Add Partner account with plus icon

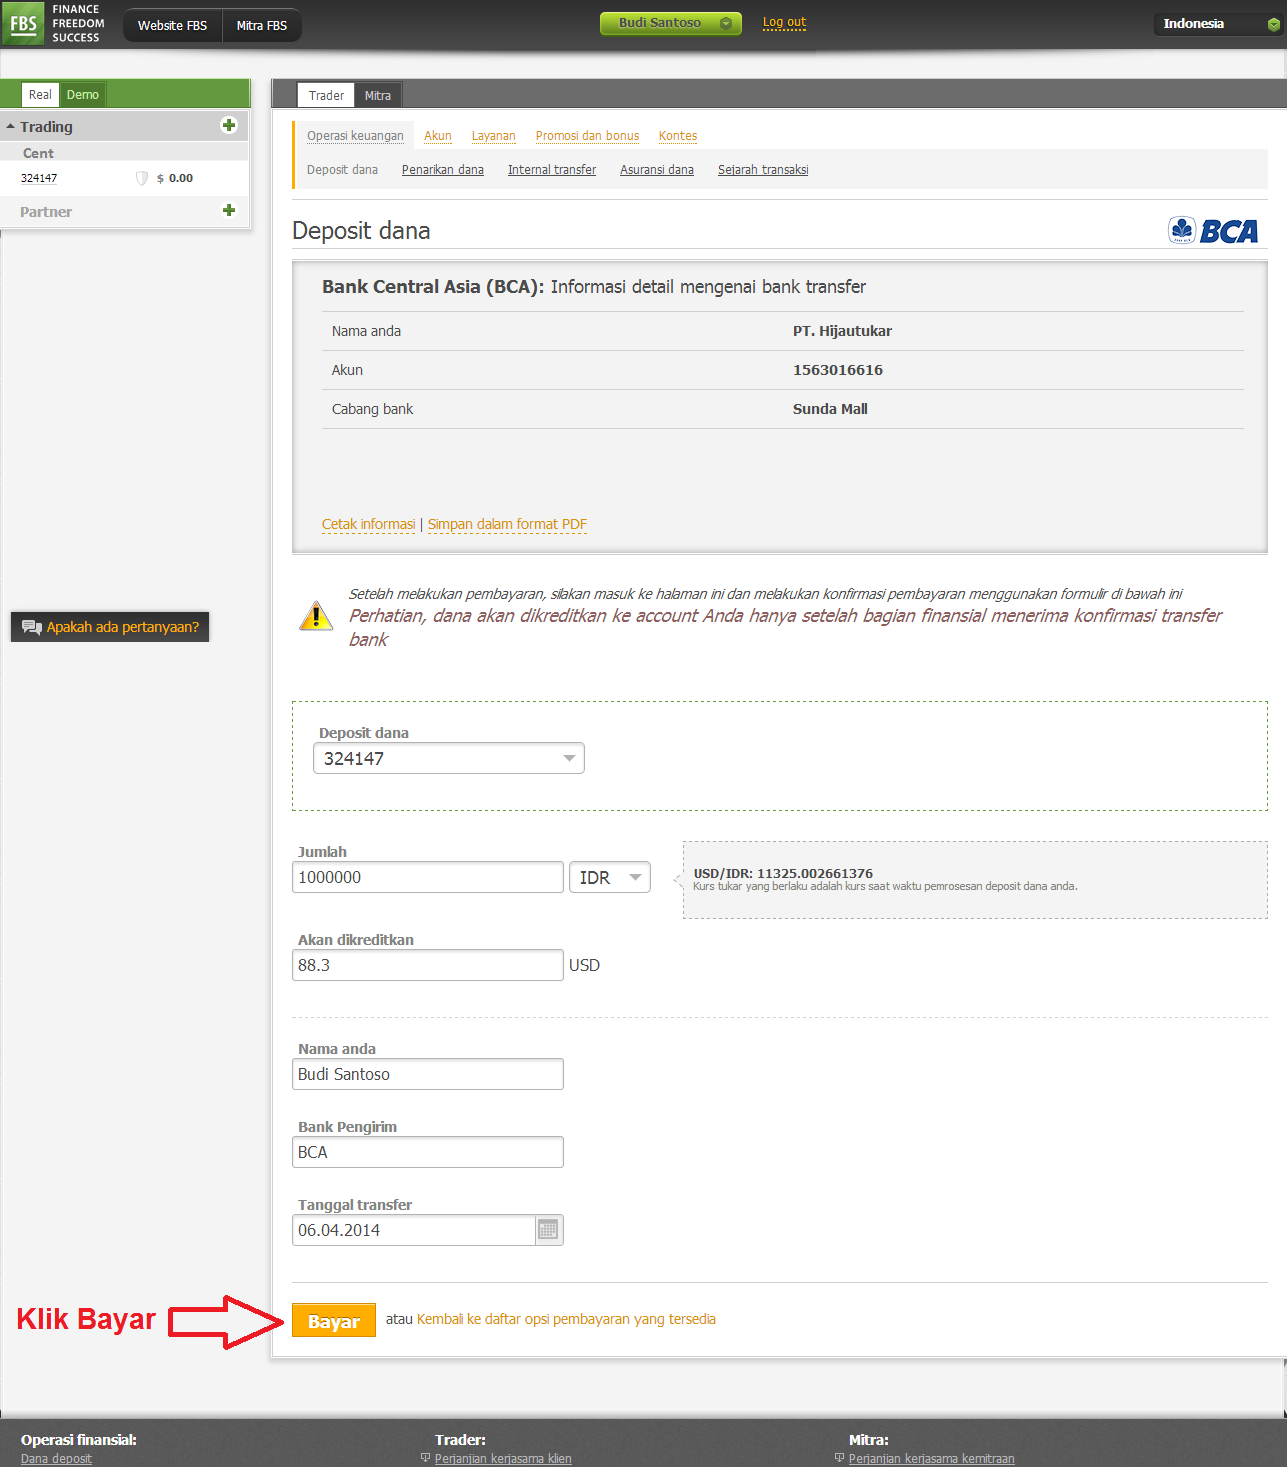229,210
